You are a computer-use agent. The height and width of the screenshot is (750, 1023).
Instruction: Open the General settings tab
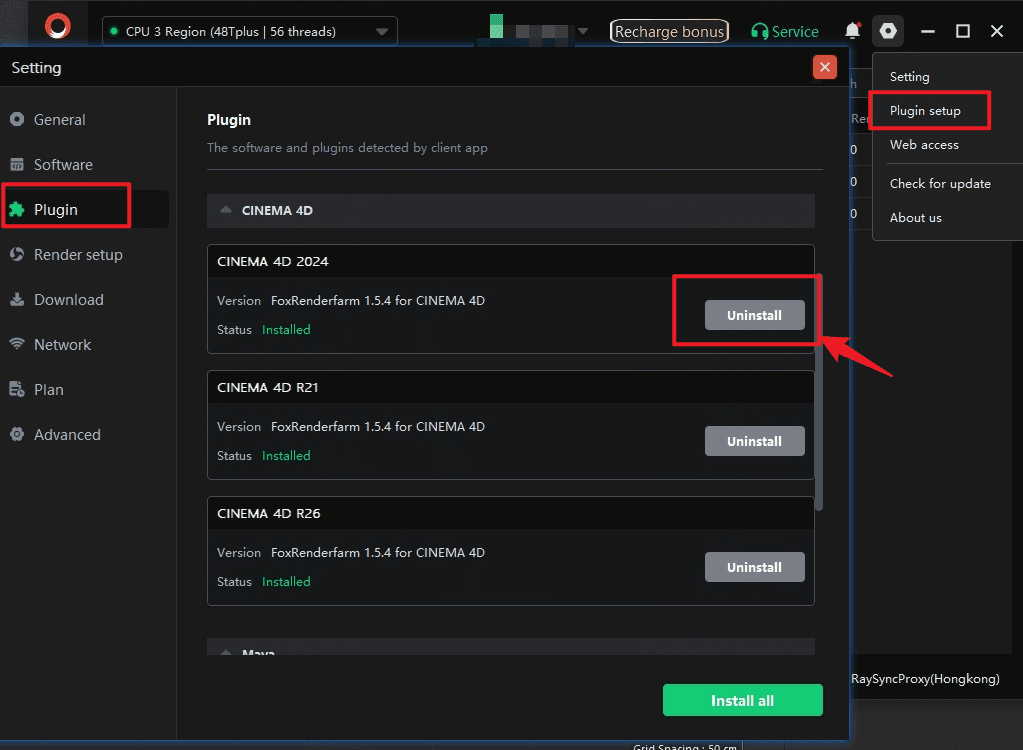click(x=59, y=120)
